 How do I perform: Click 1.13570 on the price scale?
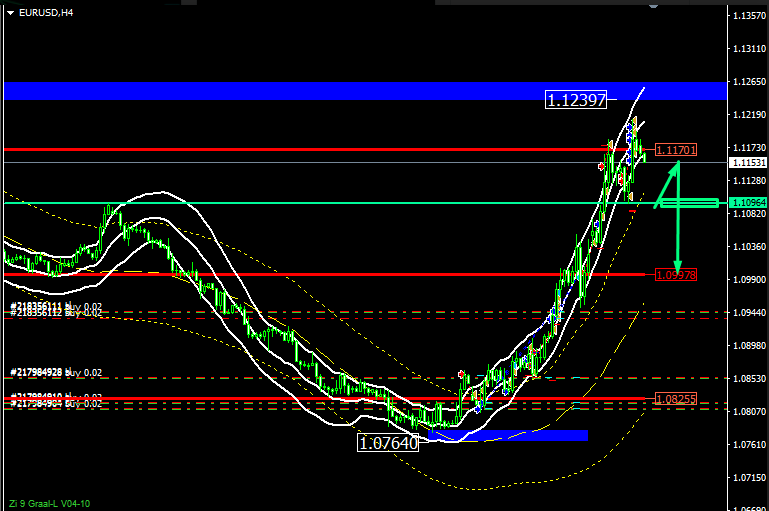point(749,16)
